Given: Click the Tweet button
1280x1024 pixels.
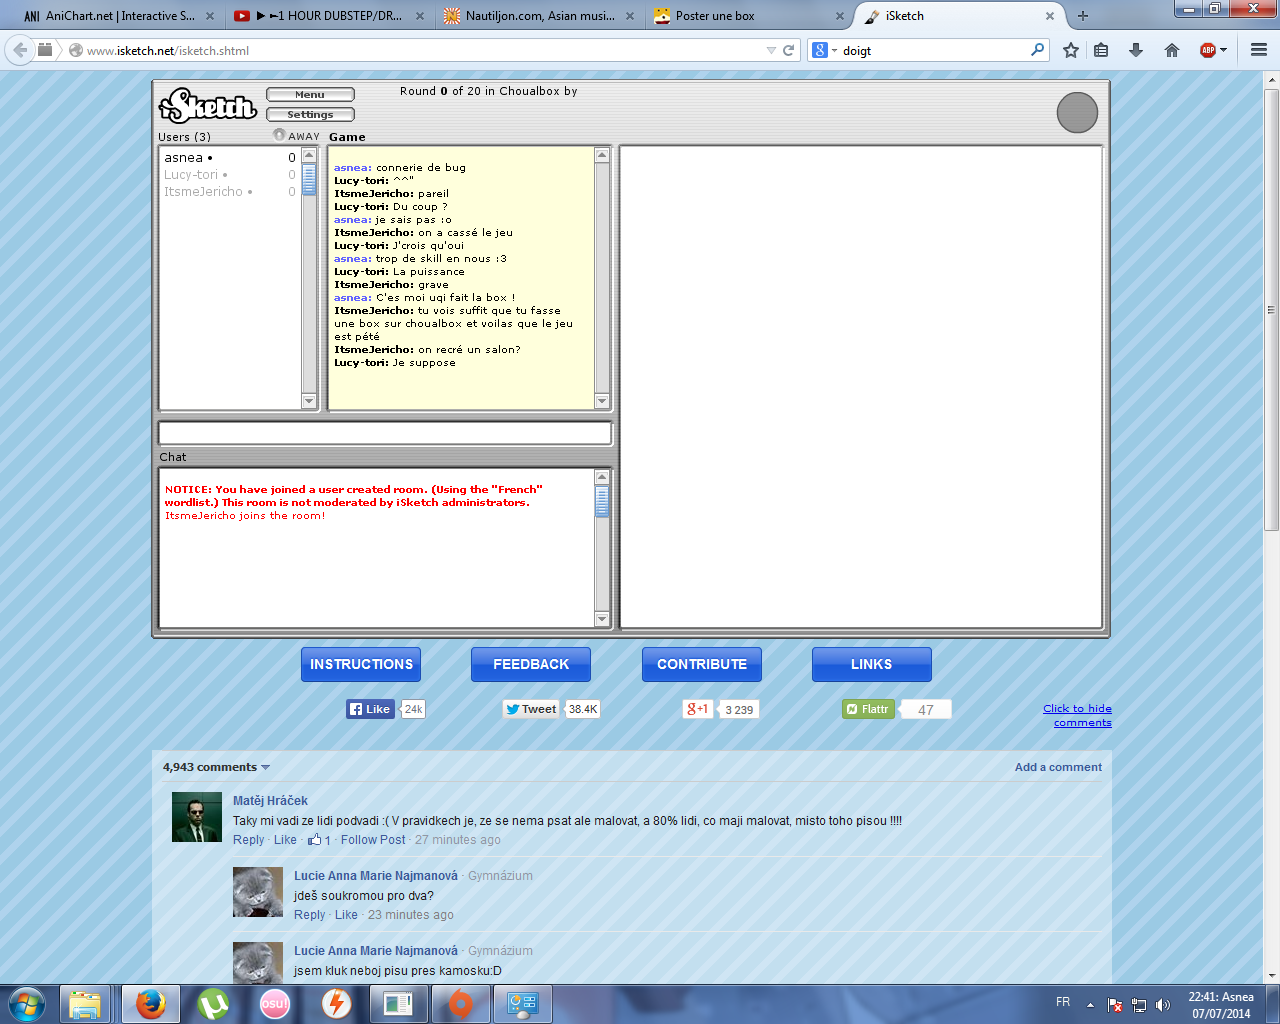Looking at the screenshot, I should [531, 709].
